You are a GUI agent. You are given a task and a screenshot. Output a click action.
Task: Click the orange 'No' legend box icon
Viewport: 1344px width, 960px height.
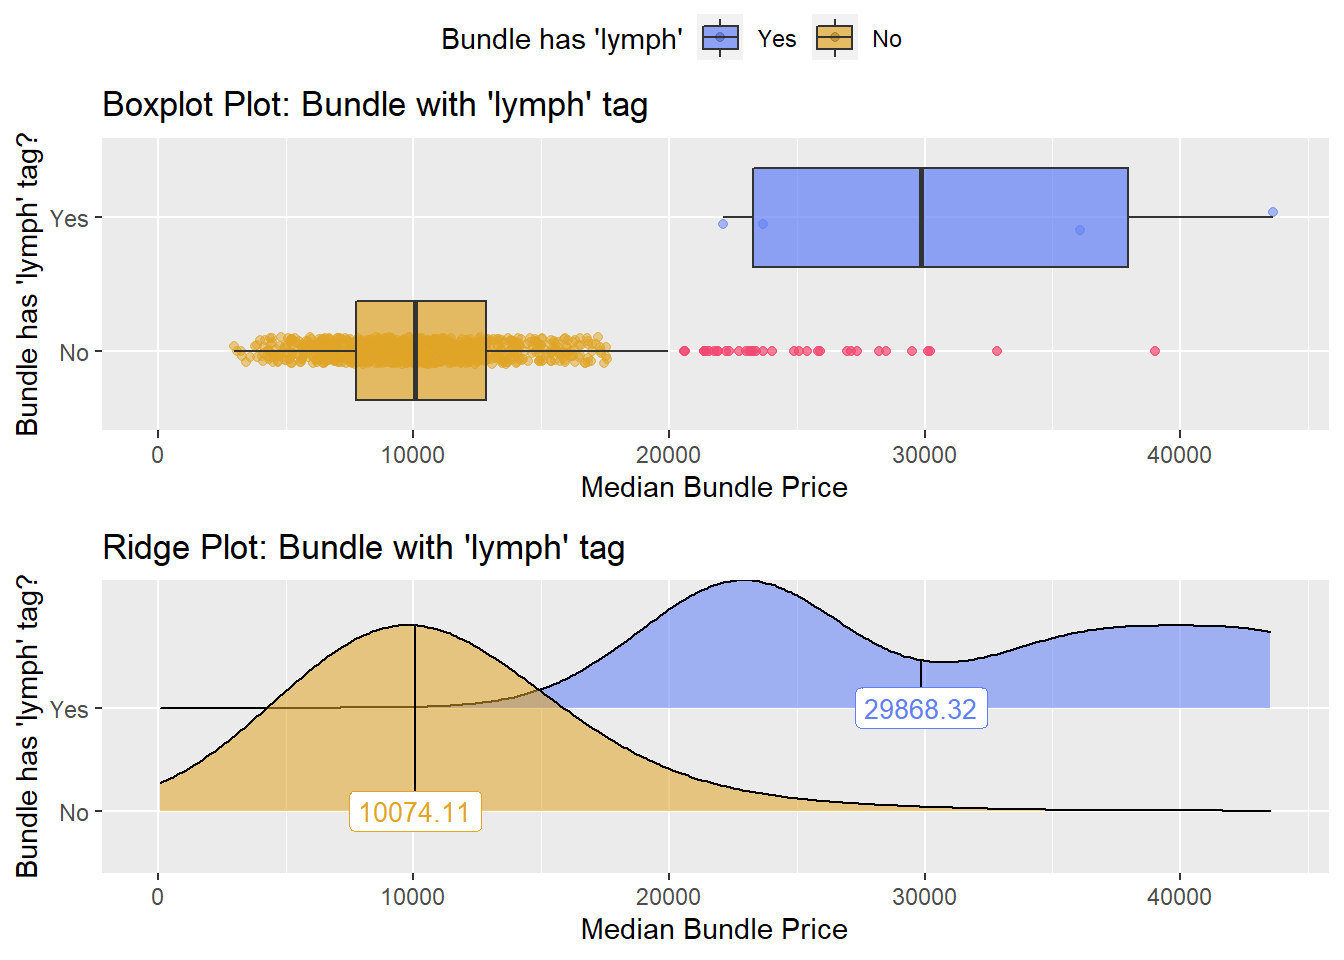835,38
